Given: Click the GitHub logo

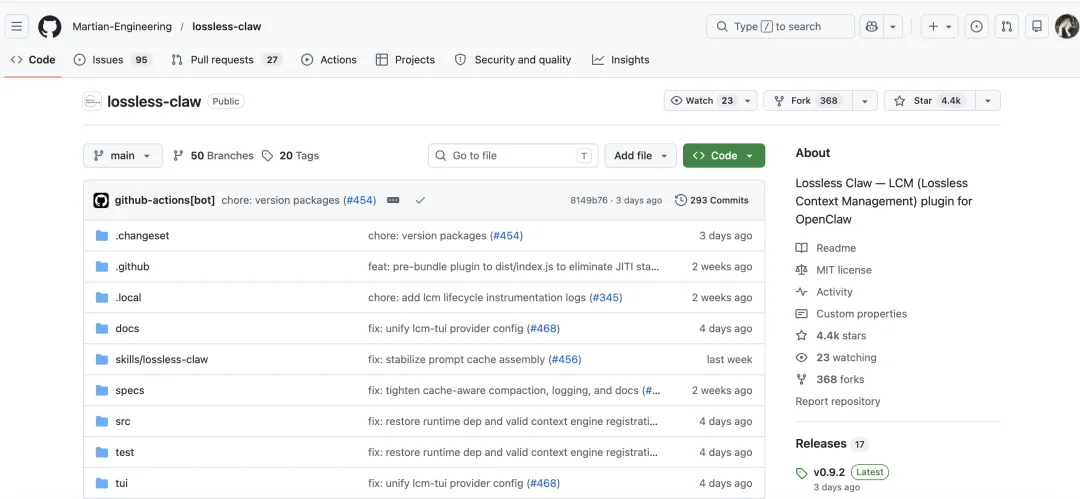Looking at the screenshot, I should click(x=50, y=26).
